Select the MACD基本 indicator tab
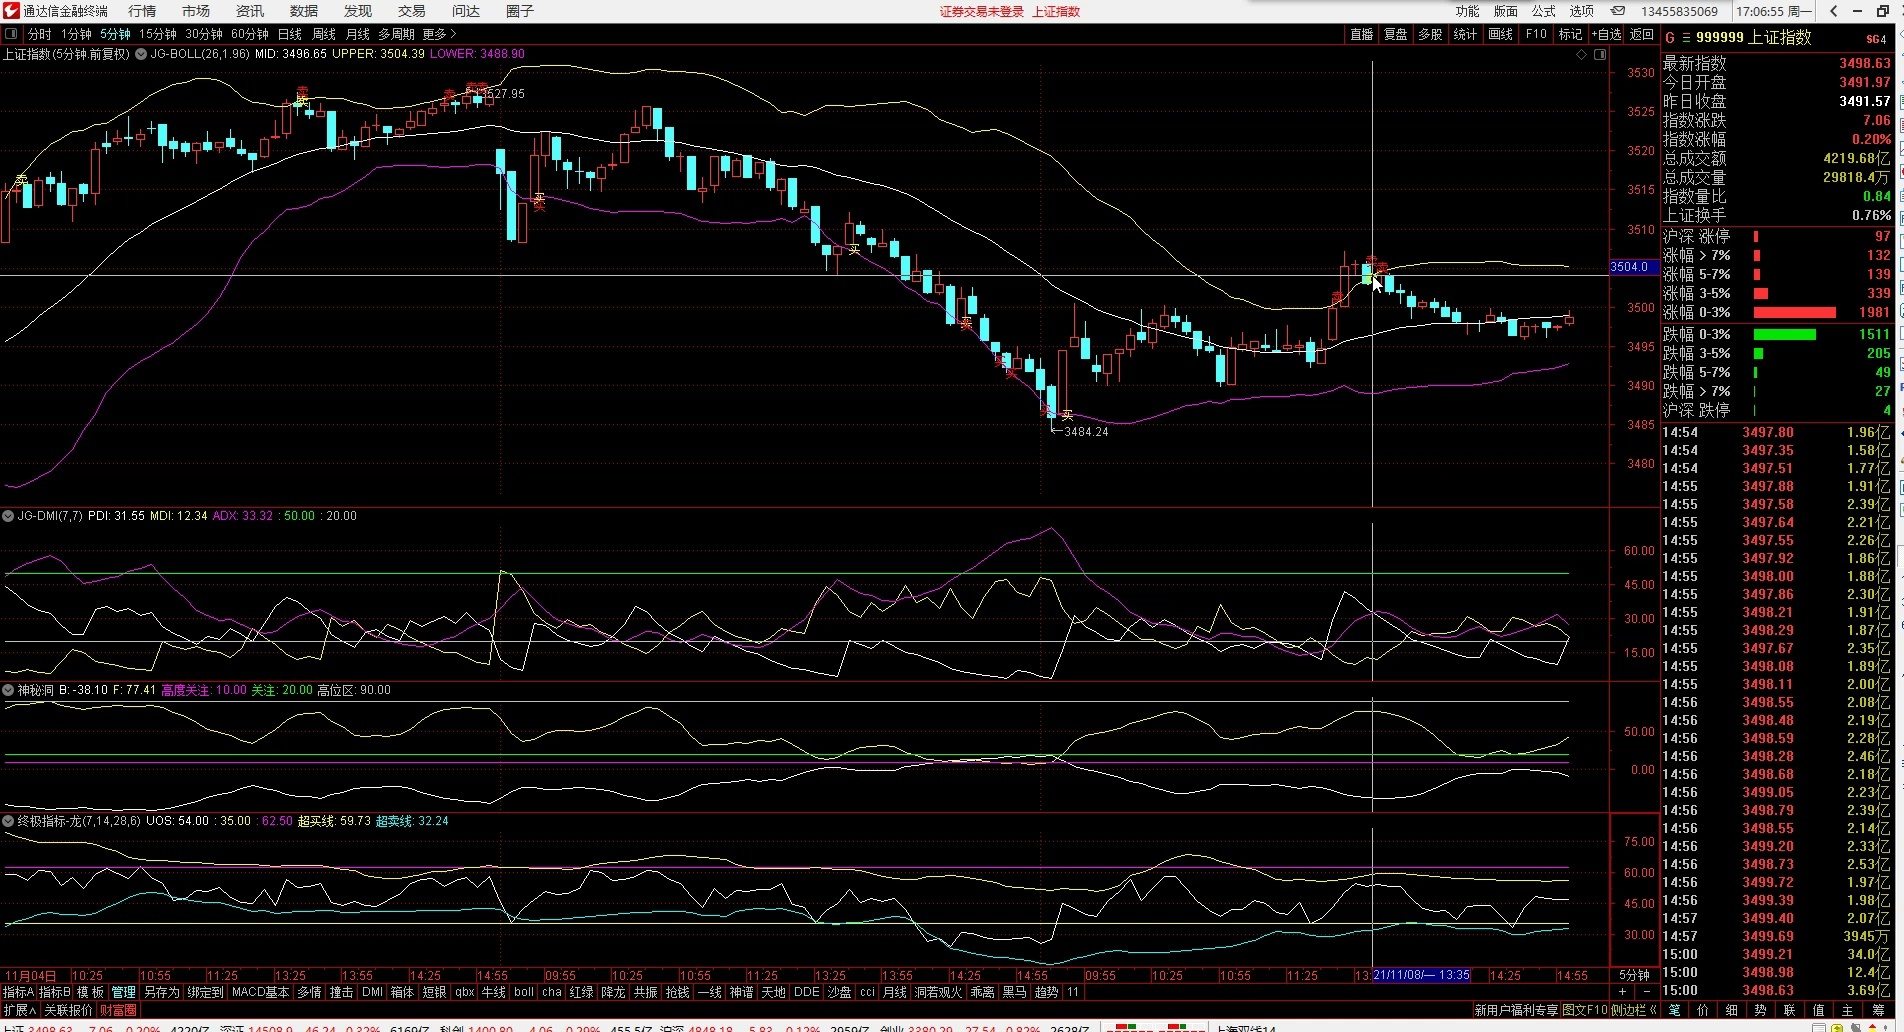 coord(260,992)
